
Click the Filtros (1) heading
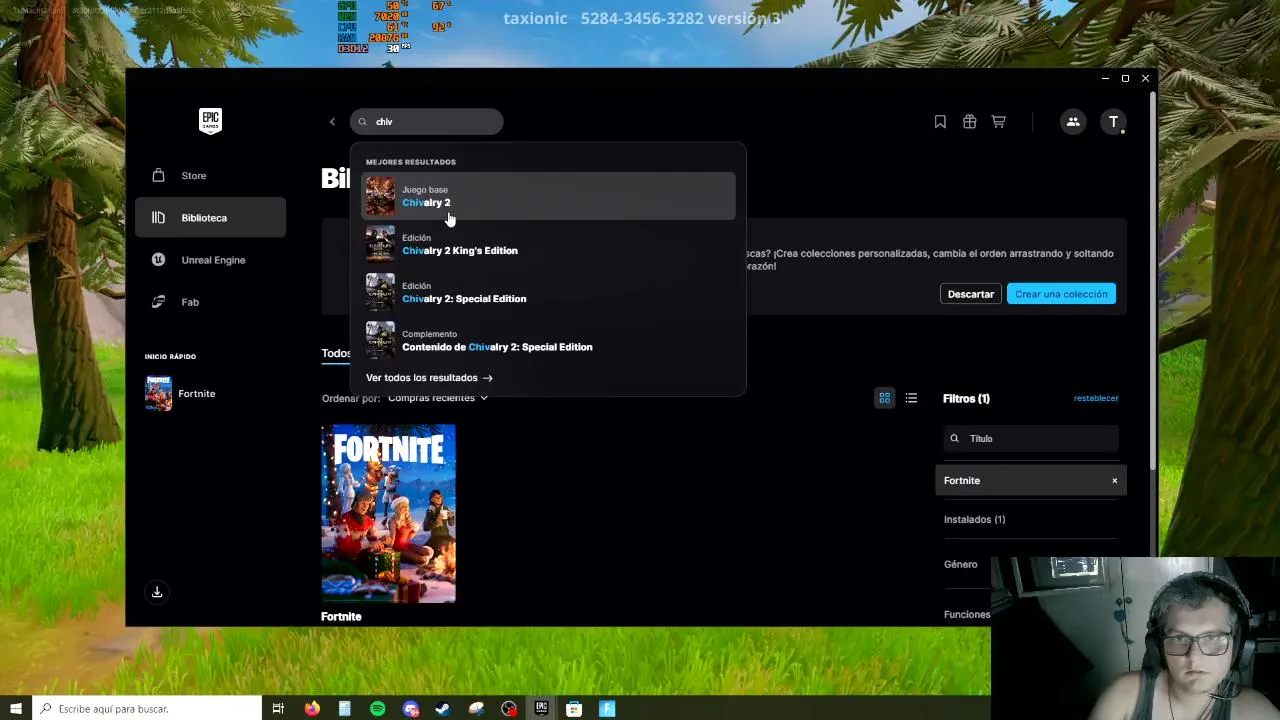pyautogui.click(x=966, y=398)
